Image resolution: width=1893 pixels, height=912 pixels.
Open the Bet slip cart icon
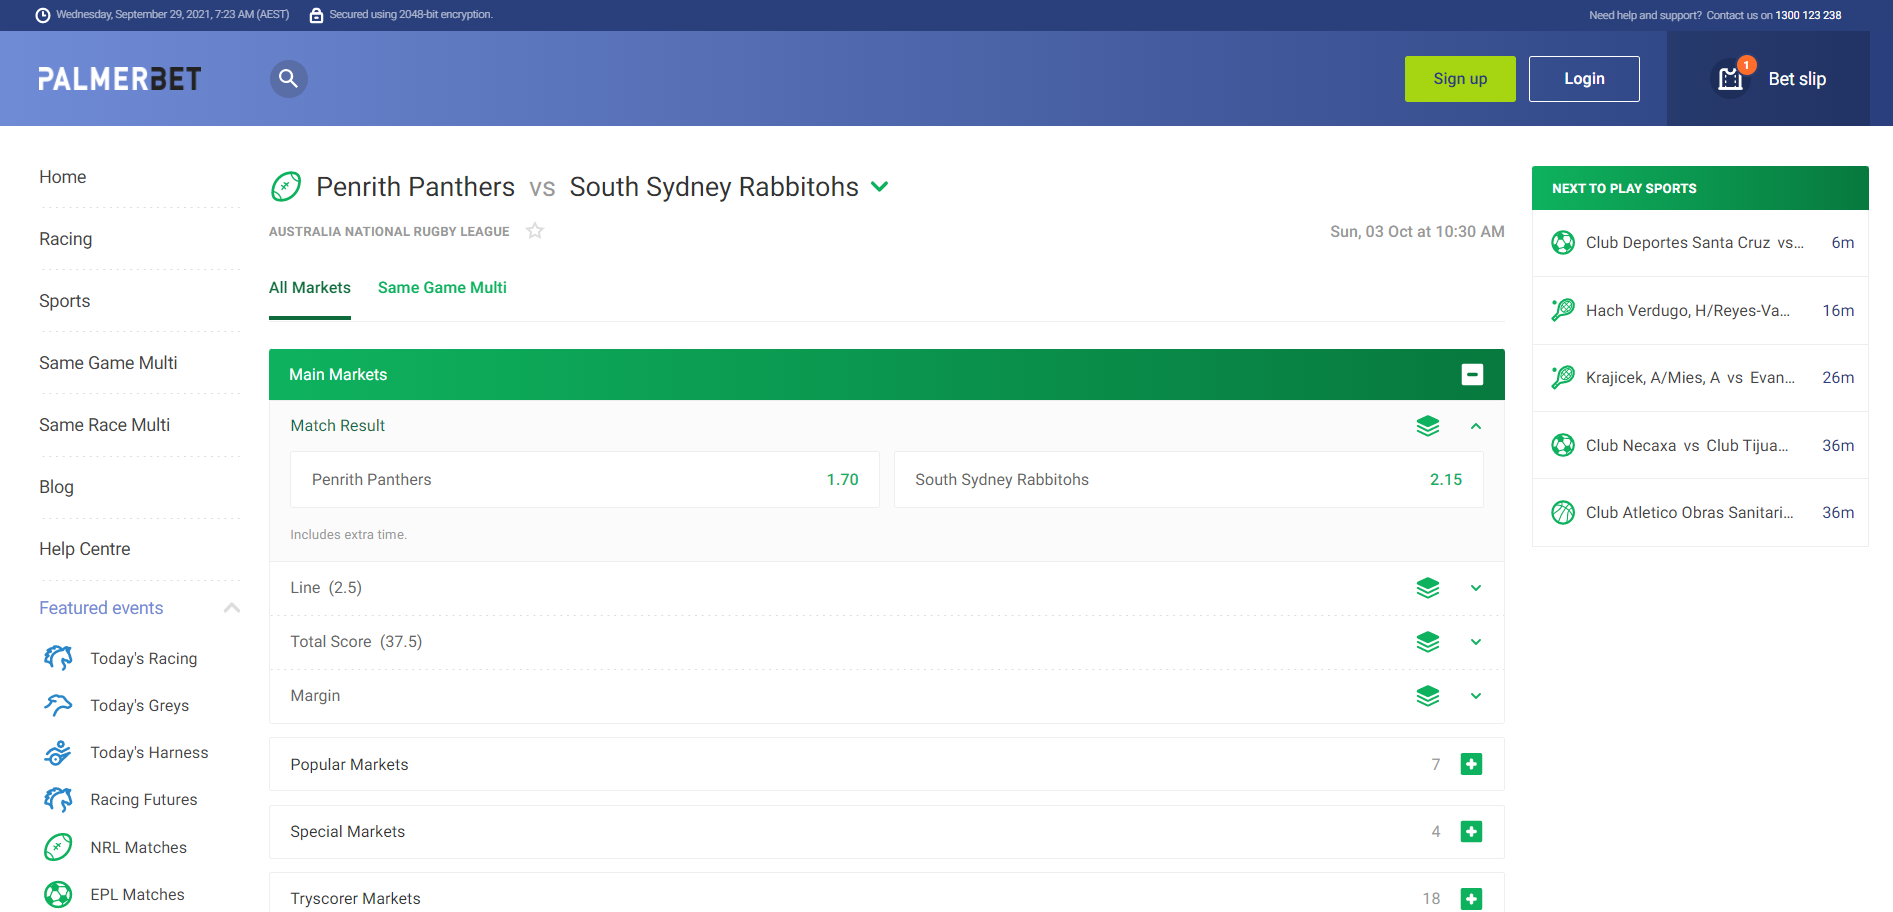pos(1731,78)
